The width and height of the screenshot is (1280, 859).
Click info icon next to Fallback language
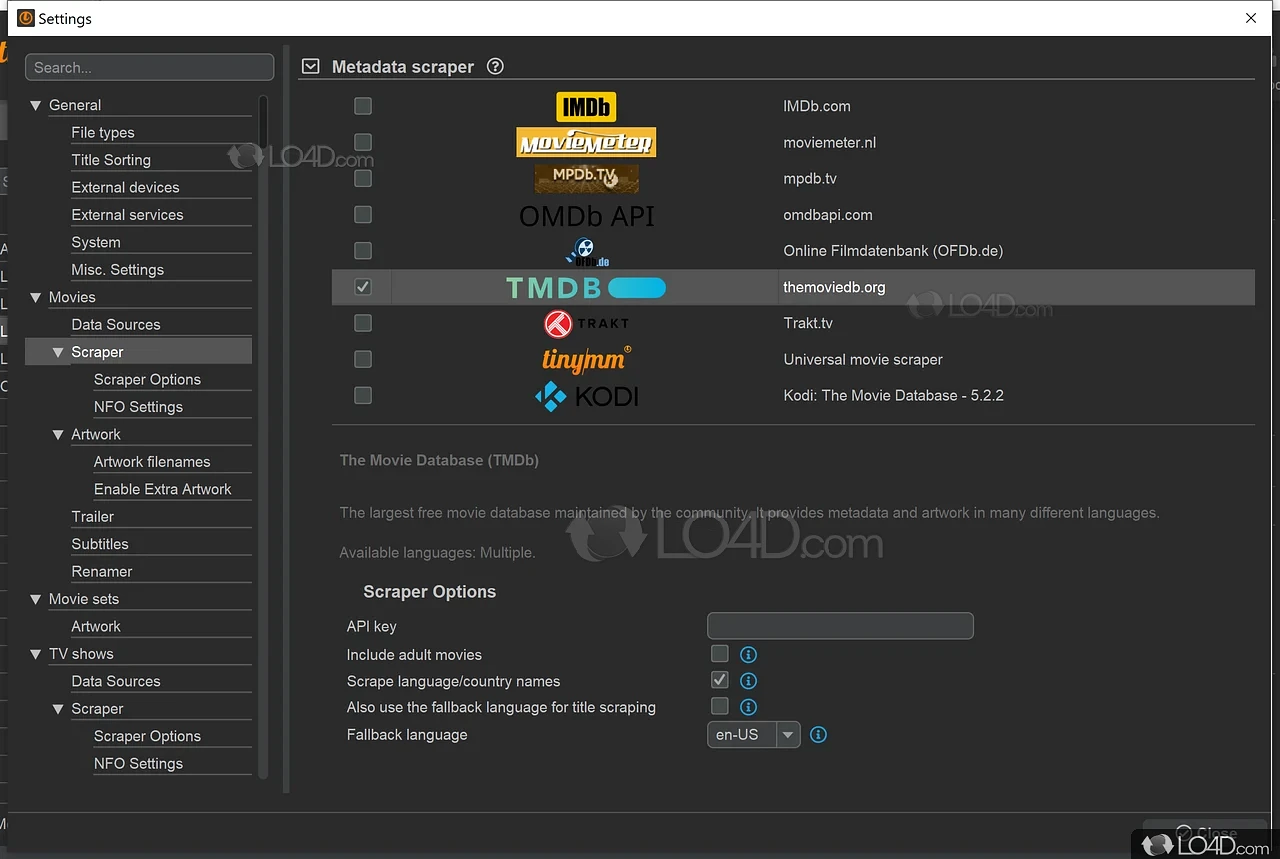tap(818, 735)
